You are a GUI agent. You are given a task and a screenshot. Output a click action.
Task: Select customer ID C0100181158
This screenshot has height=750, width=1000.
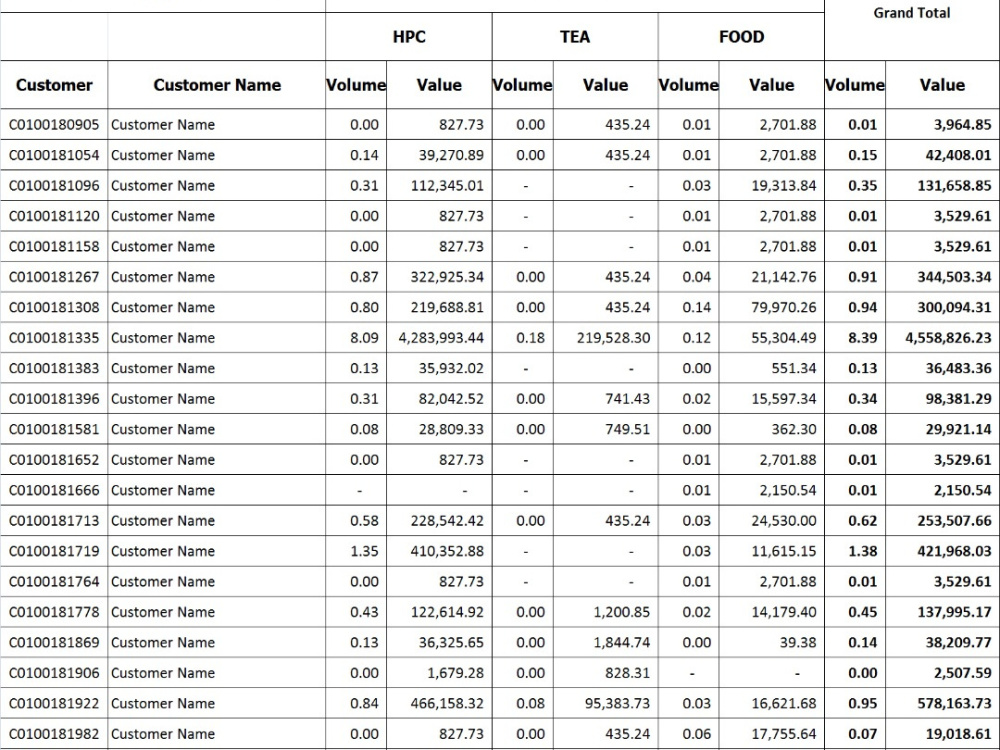[x=54, y=247]
